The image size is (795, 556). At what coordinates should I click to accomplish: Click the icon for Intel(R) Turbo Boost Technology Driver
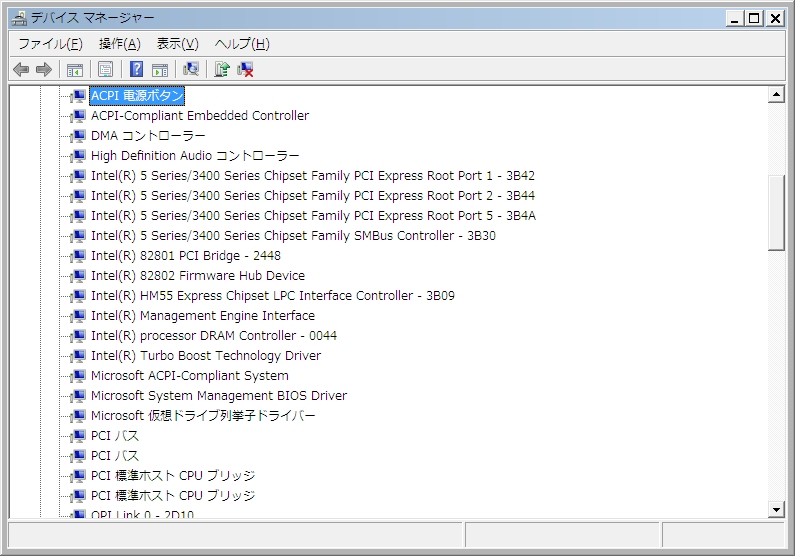pyautogui.click(x=79, y=356)
